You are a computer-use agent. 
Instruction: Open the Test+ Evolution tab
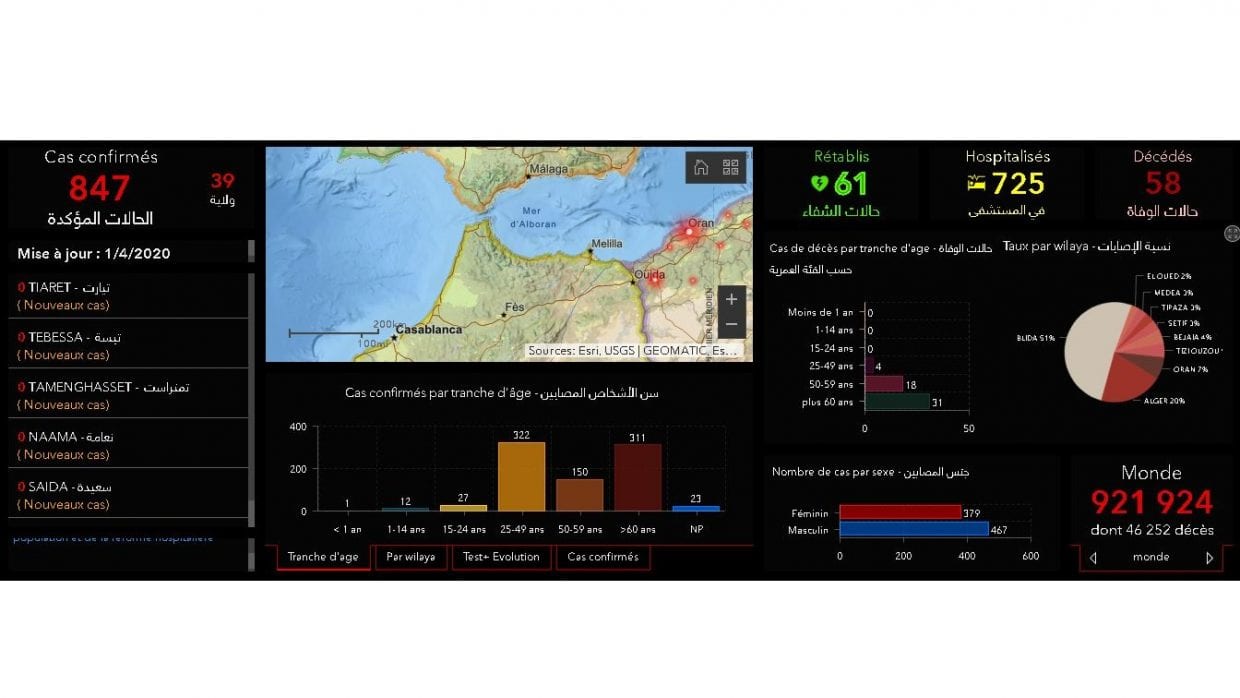[x=501, y=557]
